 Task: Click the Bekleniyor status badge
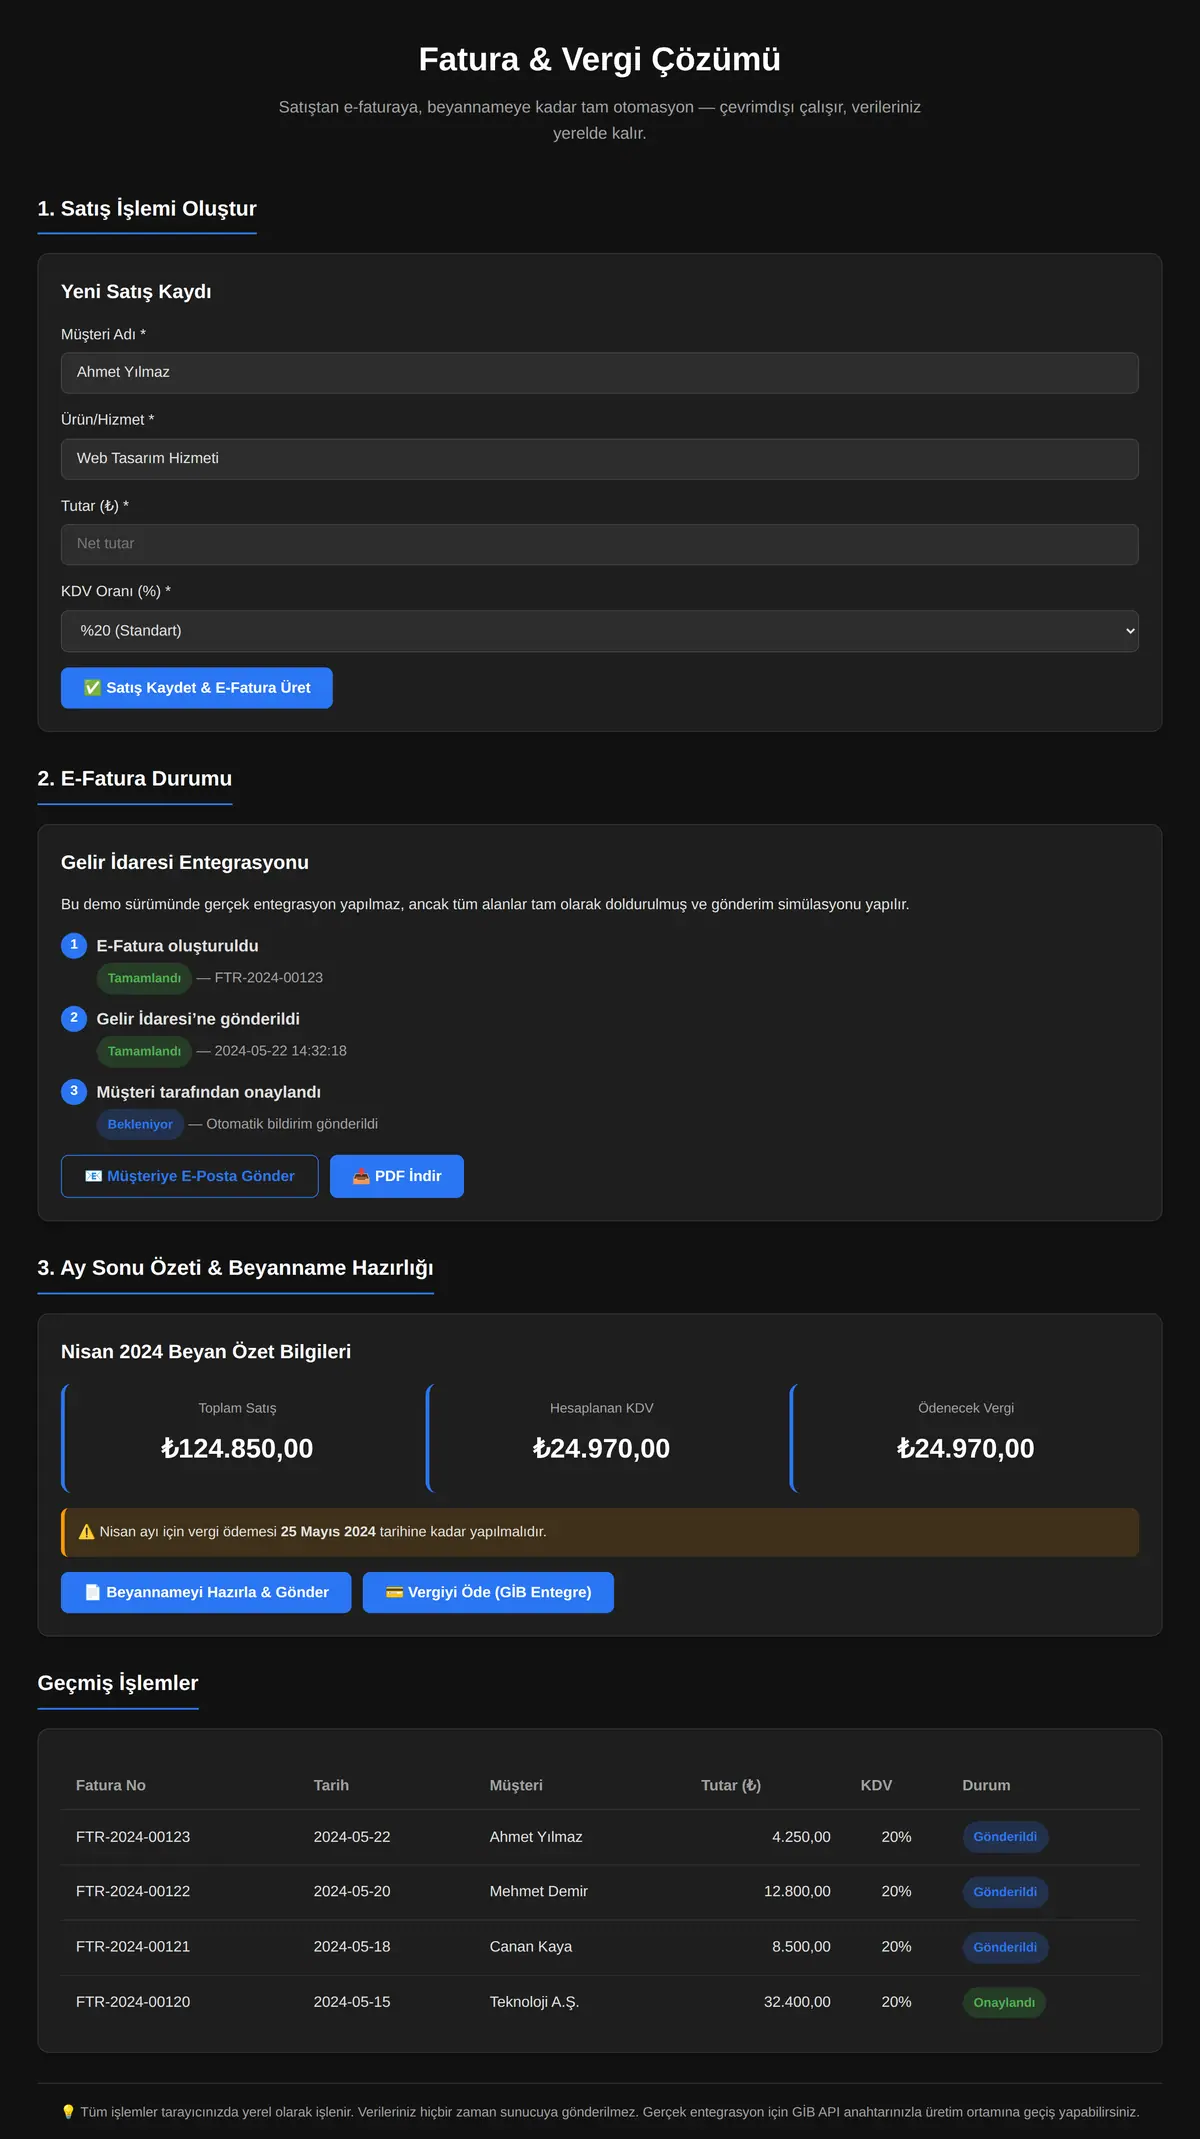point(140,1124)
